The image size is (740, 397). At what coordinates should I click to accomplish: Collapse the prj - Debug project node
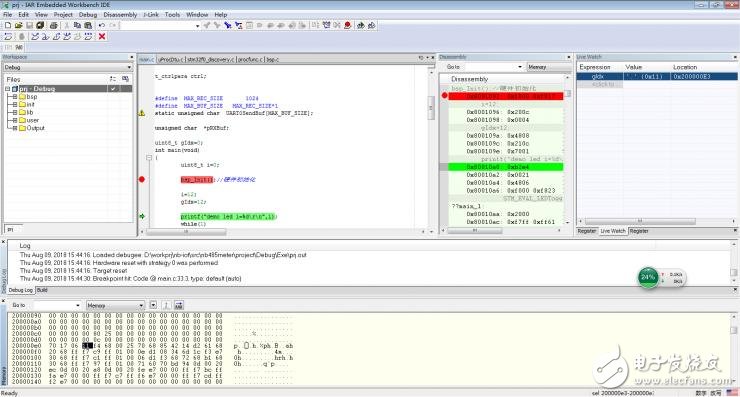pos(8,89)
